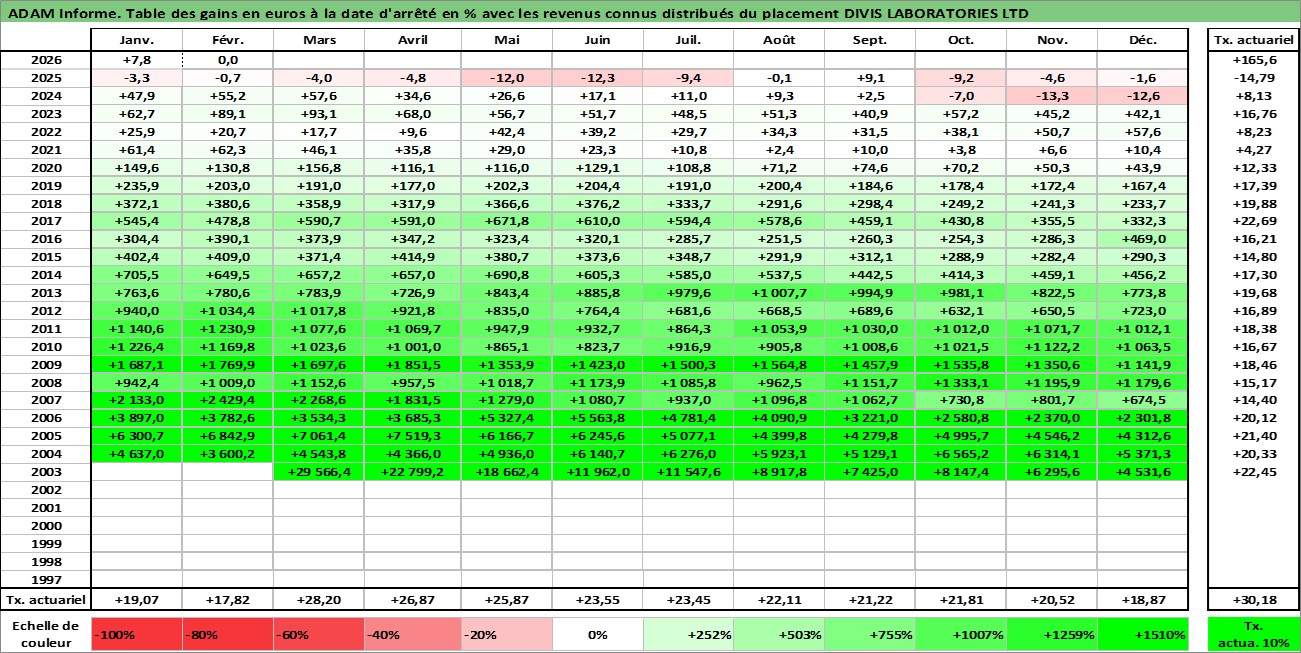Click the January 2026 cell '+7,8'

point(136,60)
